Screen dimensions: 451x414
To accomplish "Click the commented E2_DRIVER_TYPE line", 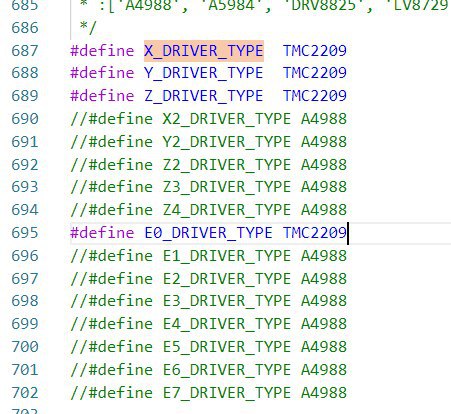I will pos(209,279).
